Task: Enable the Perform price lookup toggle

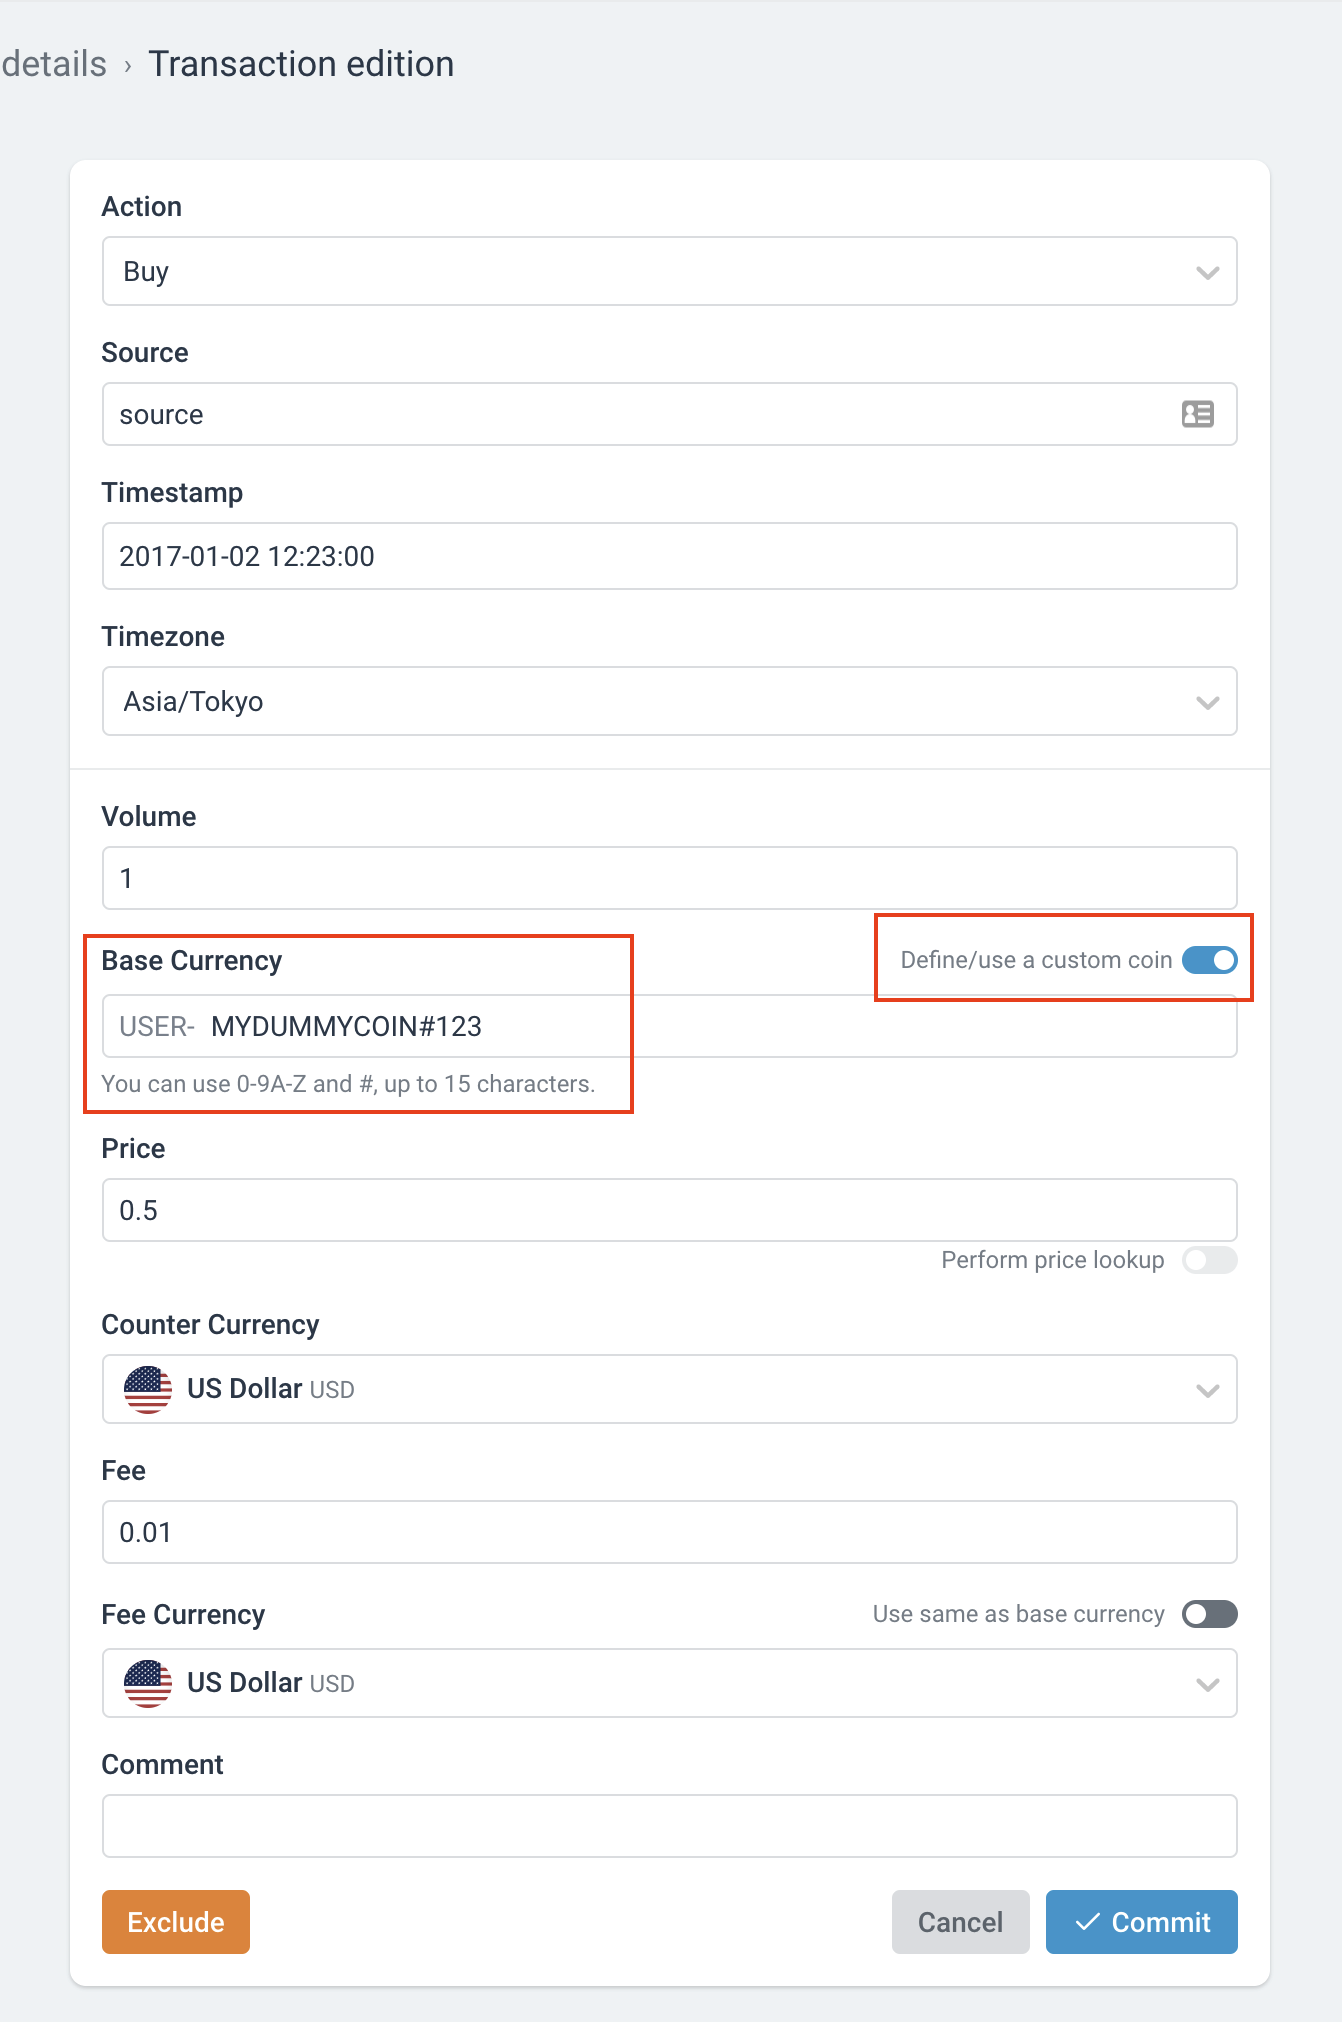Action: 1209,1260
